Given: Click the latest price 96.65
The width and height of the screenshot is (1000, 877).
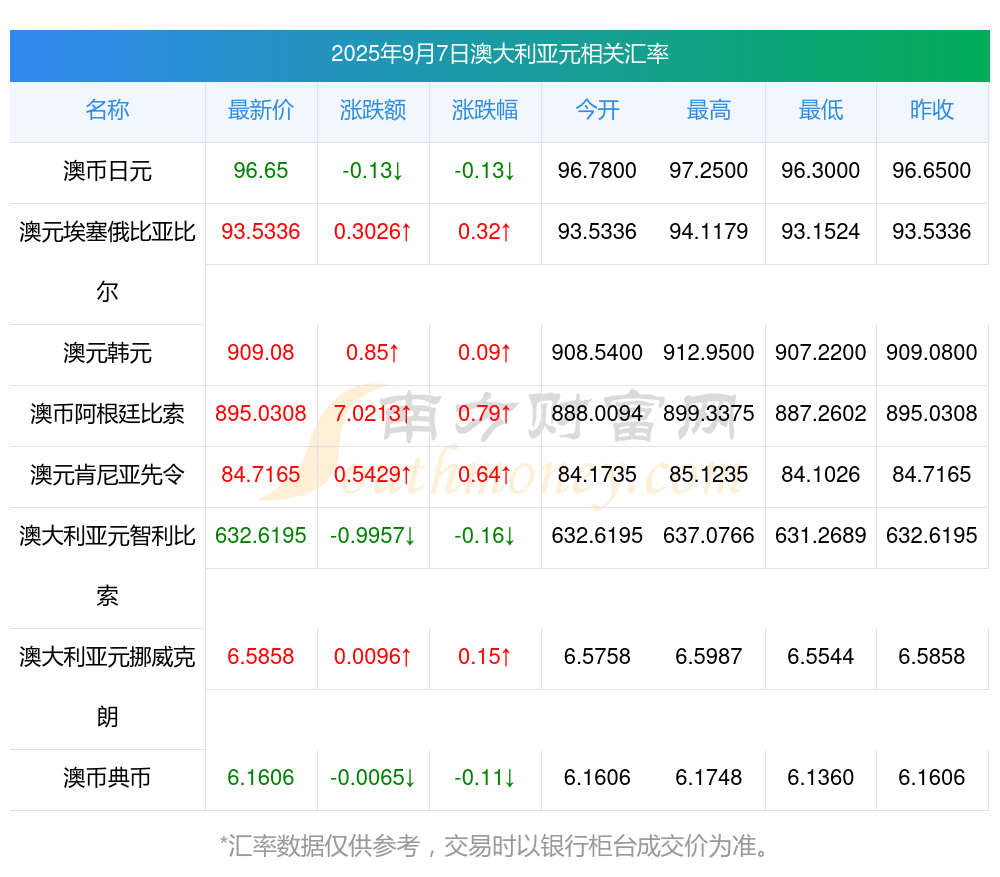Looking at the screenshot, I should click(x=261, y=171).
